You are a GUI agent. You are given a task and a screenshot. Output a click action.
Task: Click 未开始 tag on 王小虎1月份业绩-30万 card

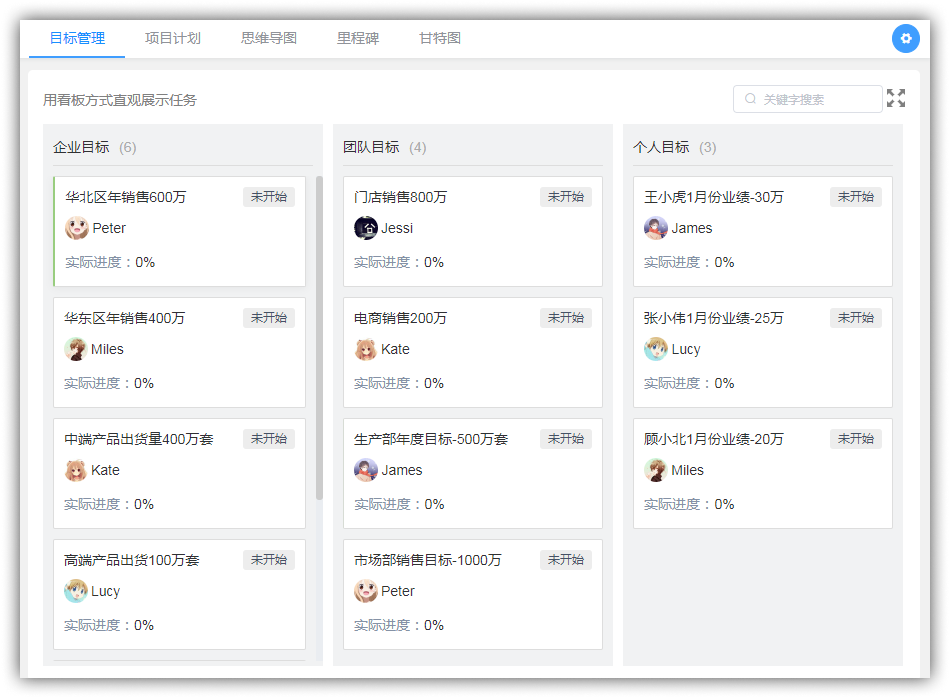[855, 197]
